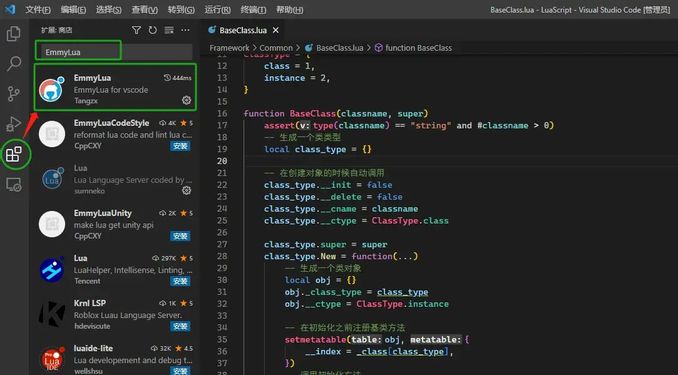678x375 pixels.
Task: Click the Tencent publisher name
Action: tap(87, 281)
